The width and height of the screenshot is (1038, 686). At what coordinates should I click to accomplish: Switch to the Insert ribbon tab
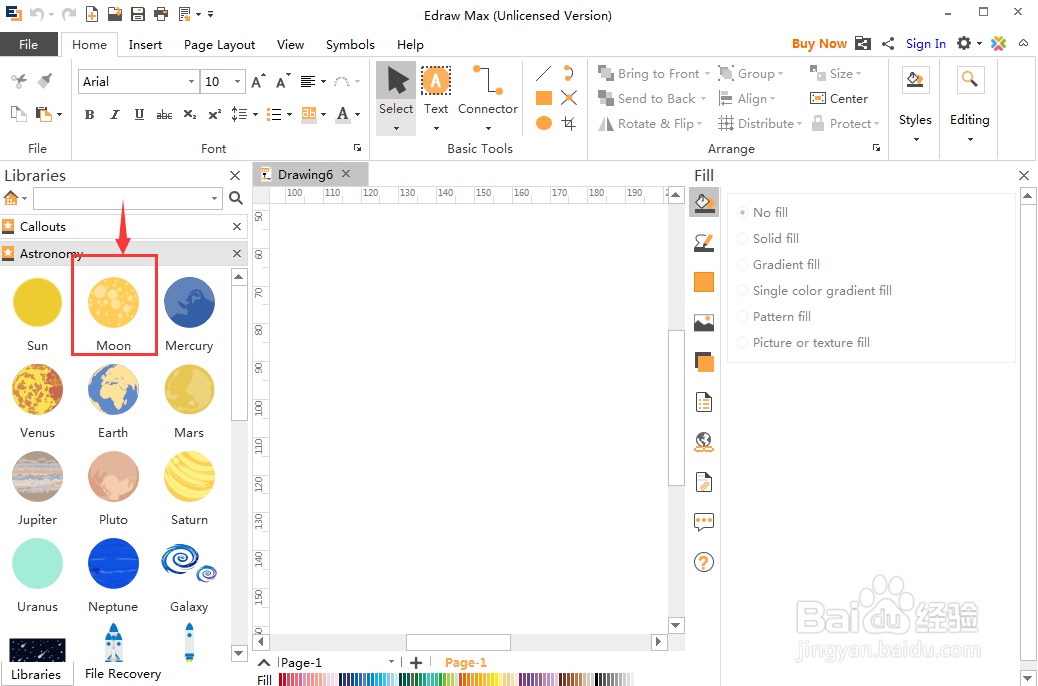pyautogui.click(x=145, y=44)
